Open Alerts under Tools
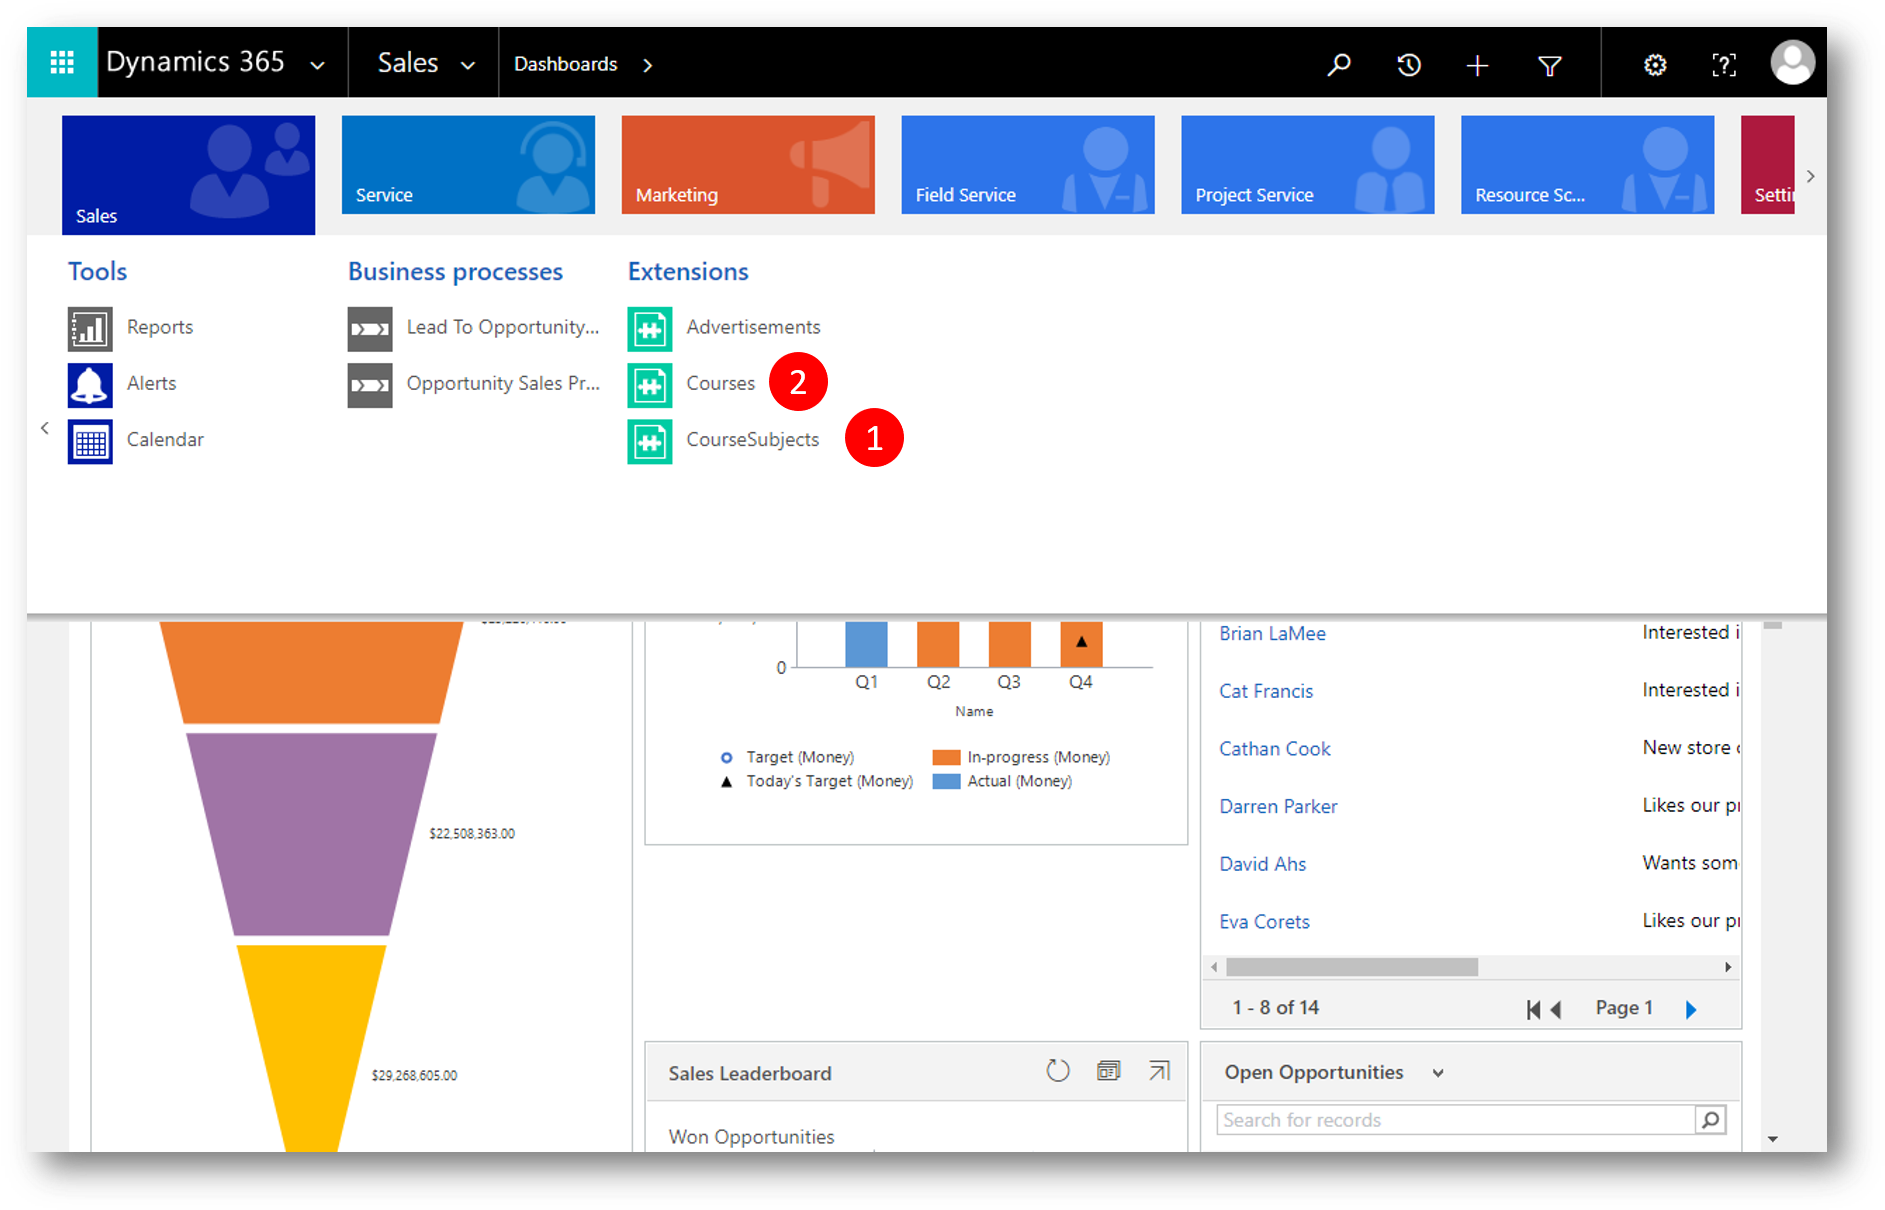This screenshot has height=1210, width=1885. point(151,383)
